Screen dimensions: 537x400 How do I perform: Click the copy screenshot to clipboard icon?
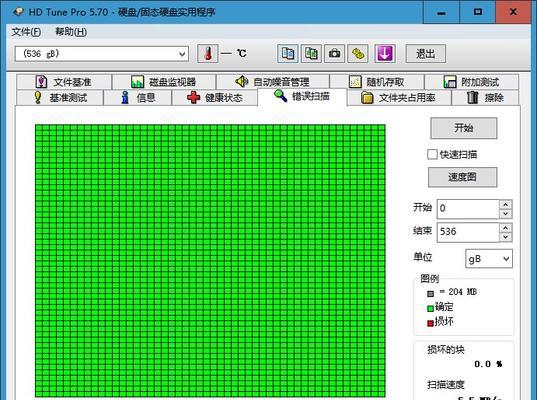[x=311, y=53]
